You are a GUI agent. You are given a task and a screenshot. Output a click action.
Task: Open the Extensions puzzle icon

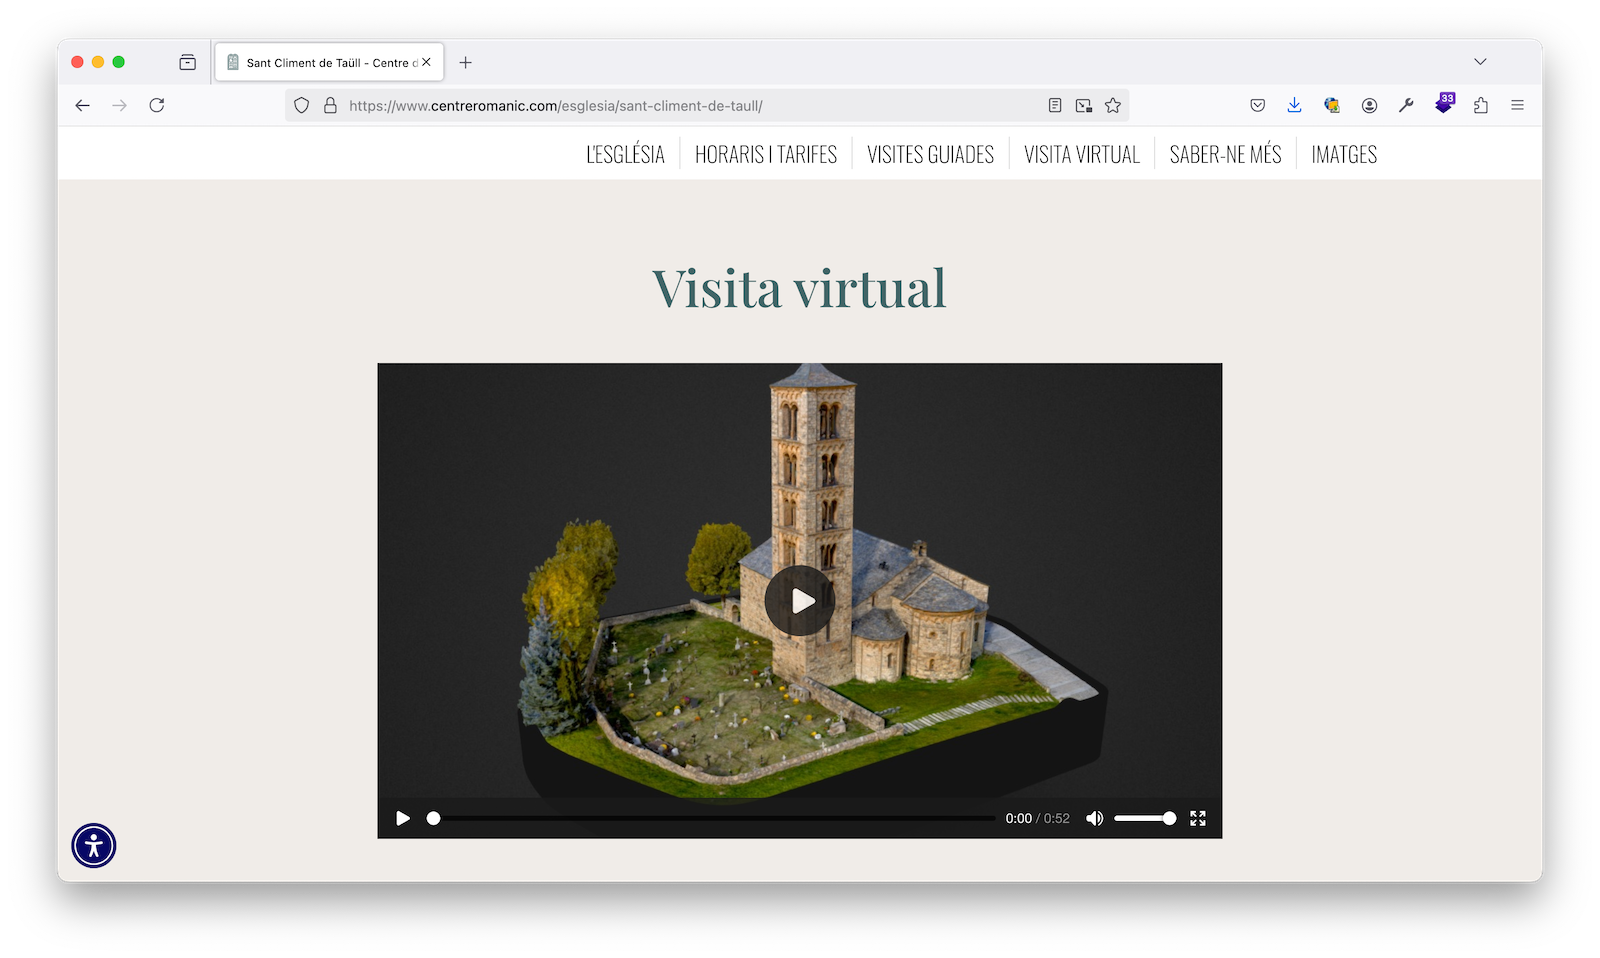1481,105
